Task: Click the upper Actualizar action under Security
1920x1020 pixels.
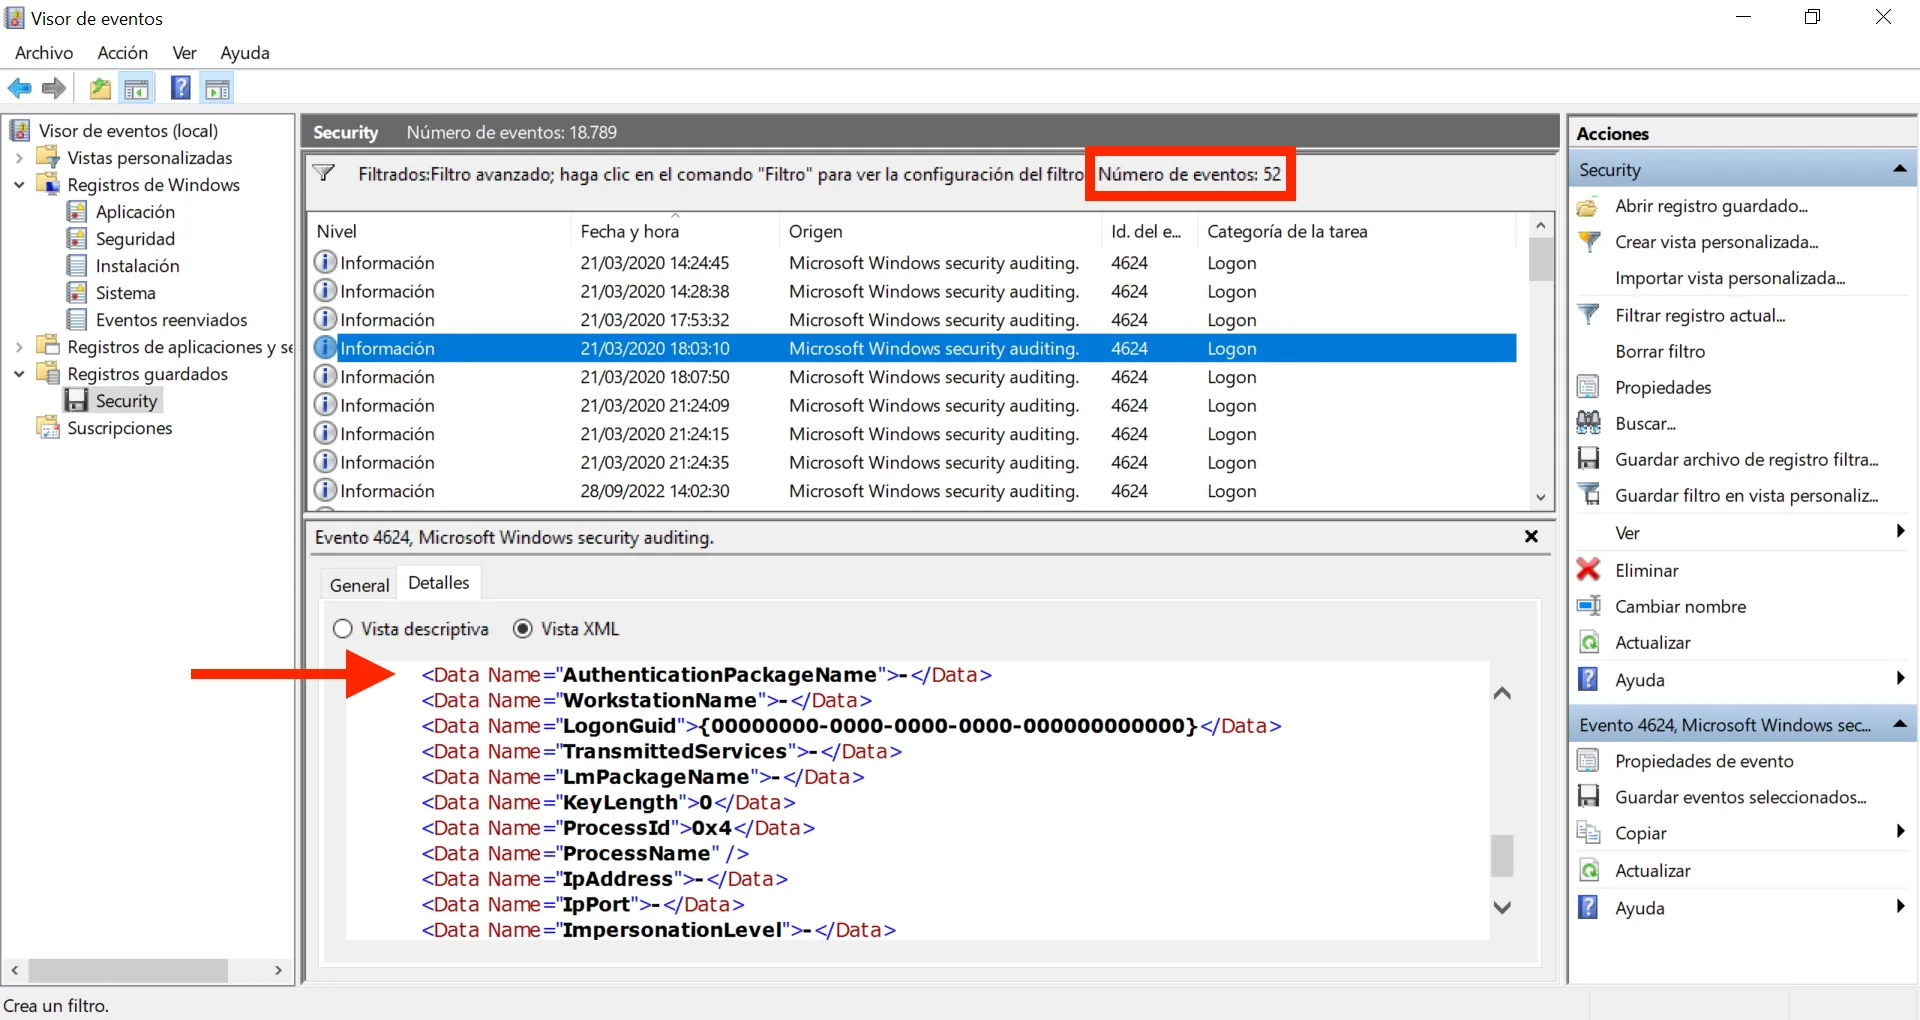Action: [x=1653, y=642]
